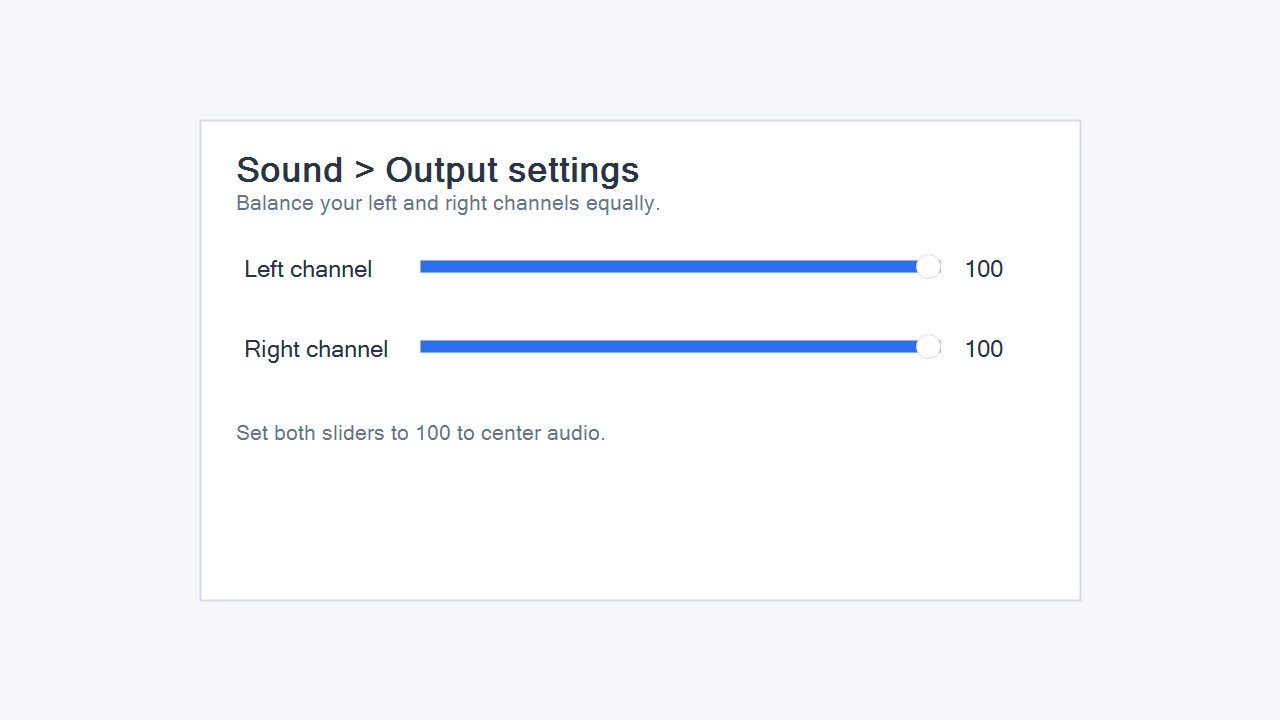Click the Left channel slider handle
The height and width of the screenshot is (720, 1280).
(928, 267)
